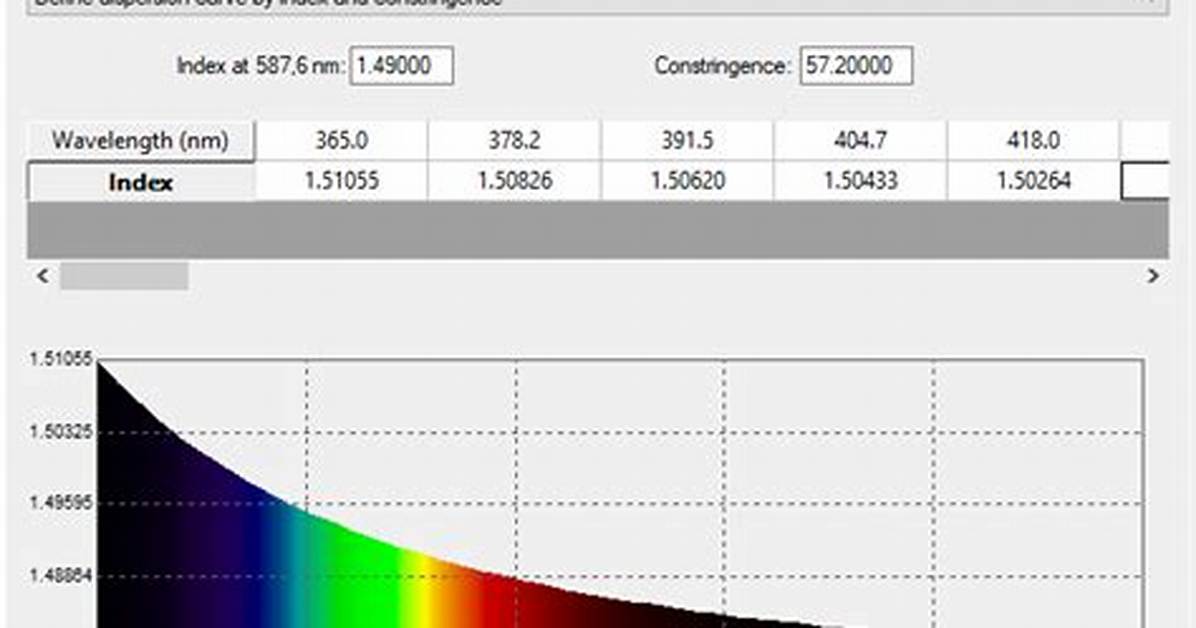The height and width of the screenshot is (628, 1196).
Task: Click the table's right scroll arrow
Action: [1153, 275]
